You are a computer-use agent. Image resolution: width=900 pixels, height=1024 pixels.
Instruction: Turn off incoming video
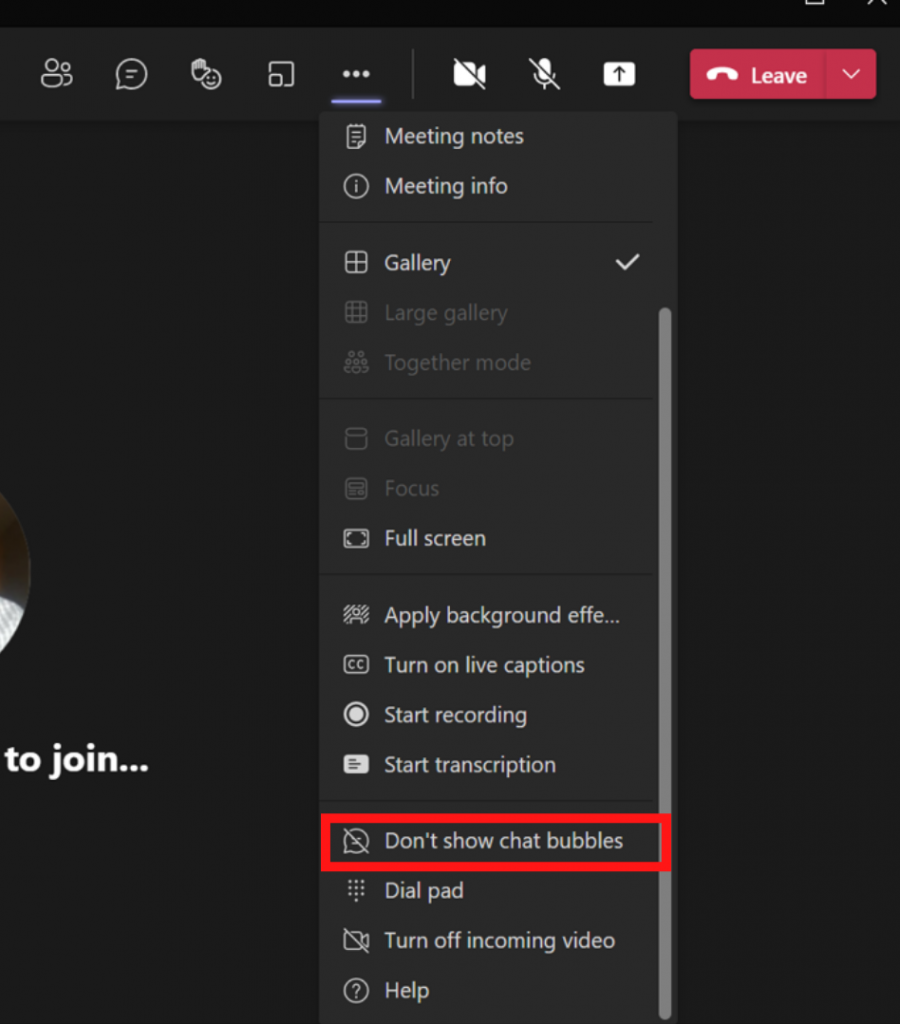pos(487,940)
